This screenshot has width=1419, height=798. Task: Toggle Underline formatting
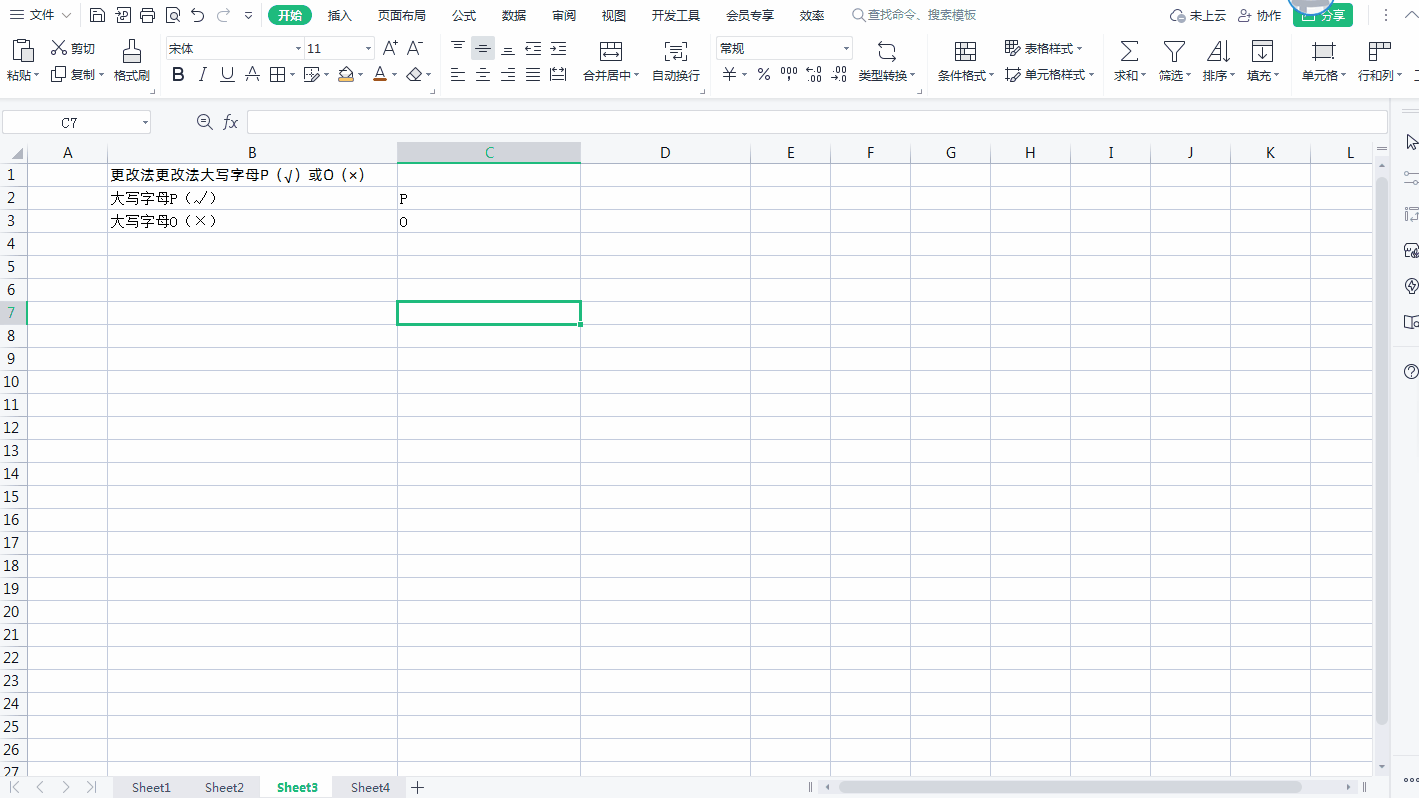pos(227,74)
